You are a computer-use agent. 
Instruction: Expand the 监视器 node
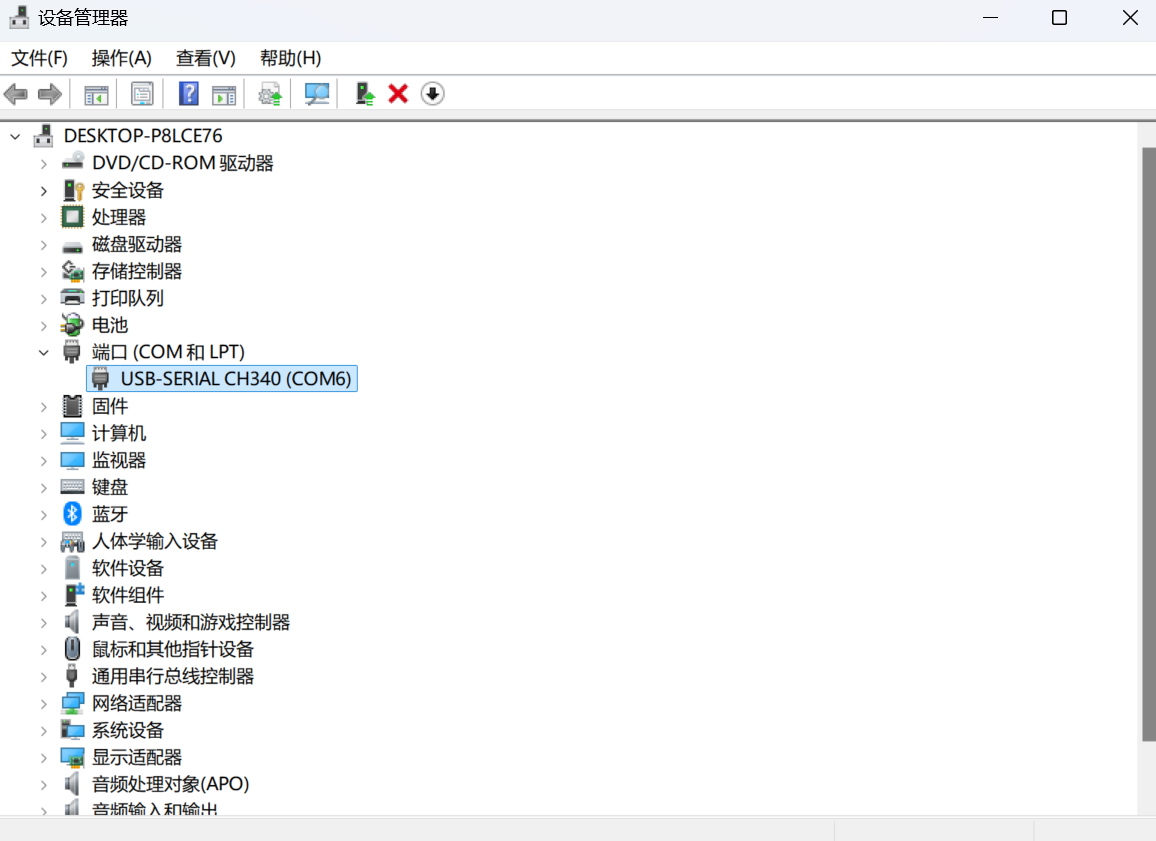(43, 461)
